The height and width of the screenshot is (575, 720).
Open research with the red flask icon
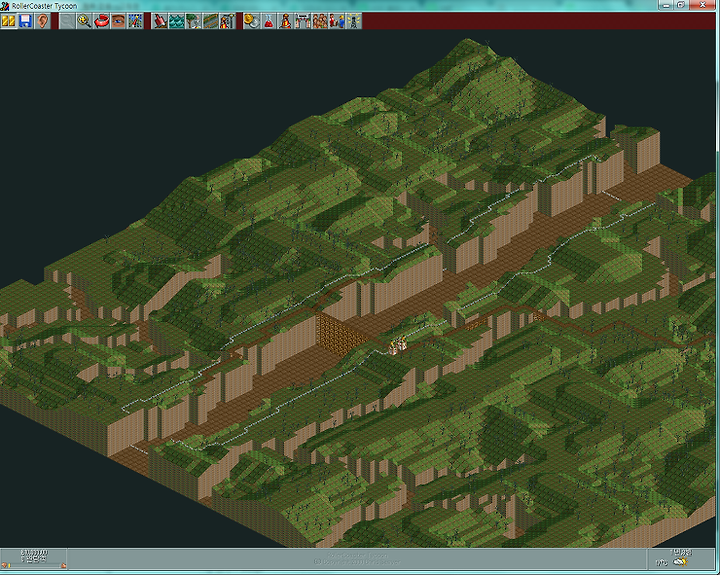[269, 21]
